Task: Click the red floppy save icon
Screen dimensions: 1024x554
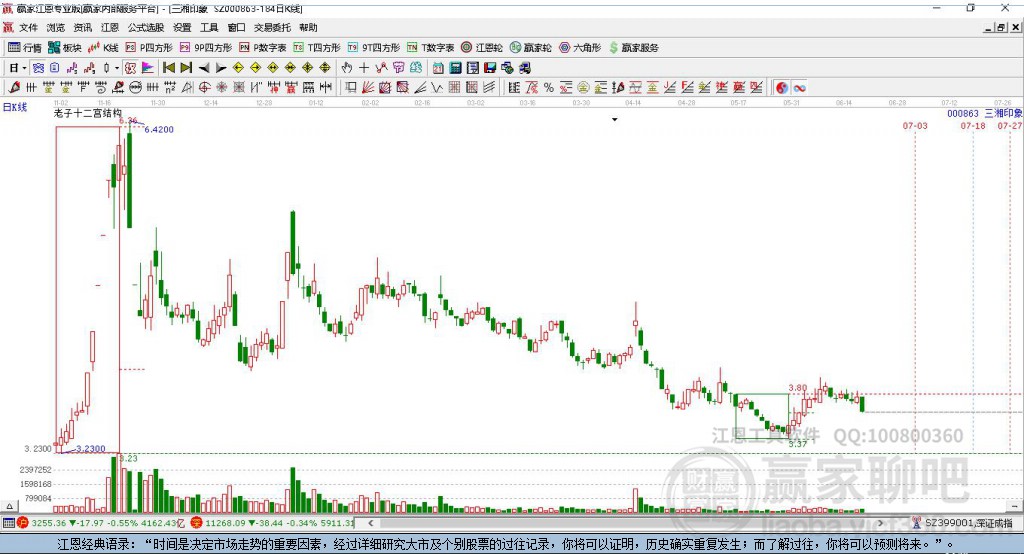Action: 490,67
